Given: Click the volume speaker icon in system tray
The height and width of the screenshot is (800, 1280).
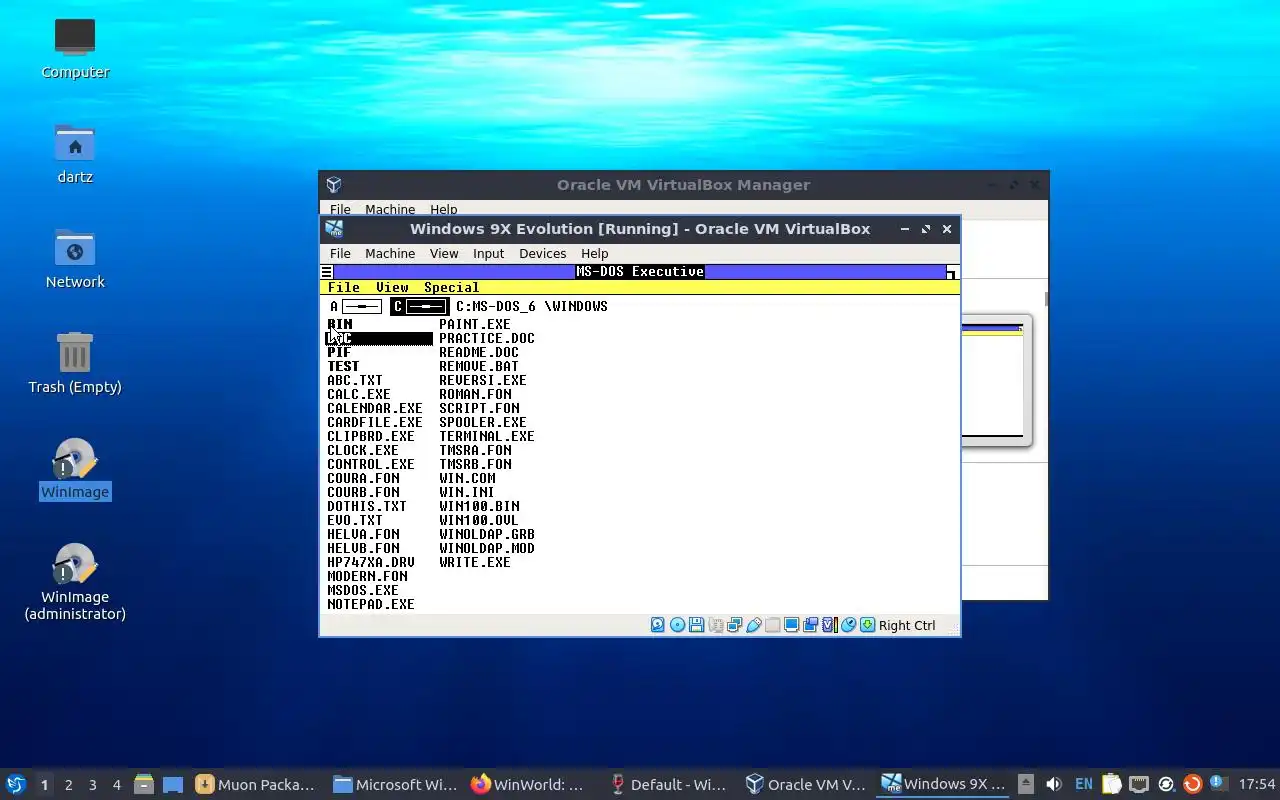Looking at the screenshot, I should [1053, 784].
